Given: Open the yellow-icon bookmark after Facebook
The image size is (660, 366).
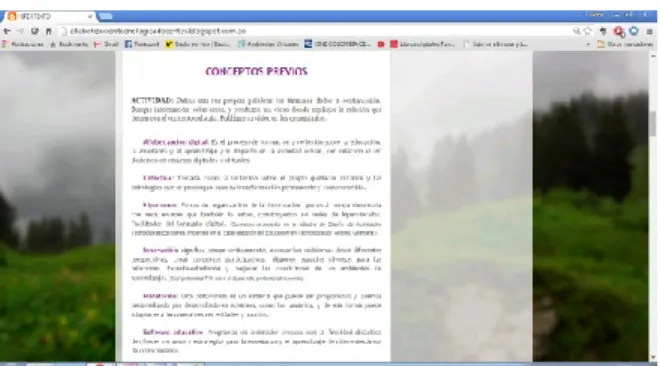Looking at the screenshot, I should [x=198, y=44].
